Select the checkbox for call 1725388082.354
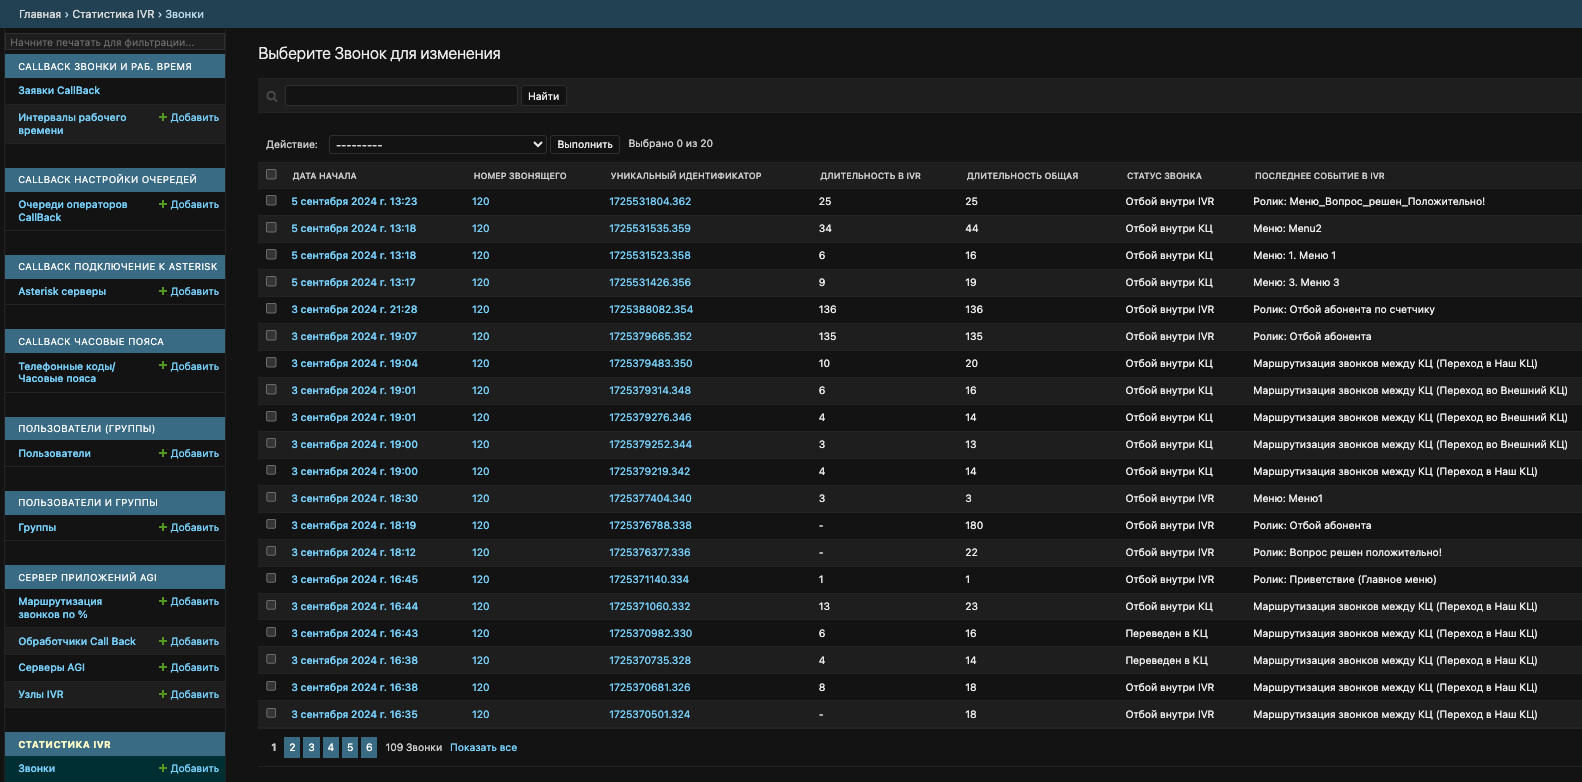 point(271,309)
